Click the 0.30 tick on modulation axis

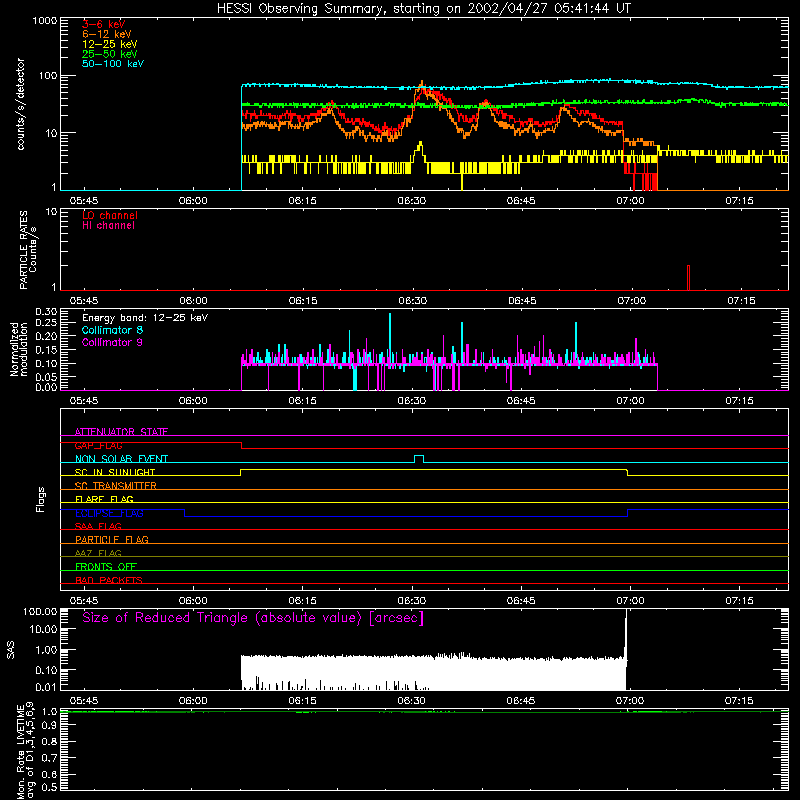(x=46, y=312)
